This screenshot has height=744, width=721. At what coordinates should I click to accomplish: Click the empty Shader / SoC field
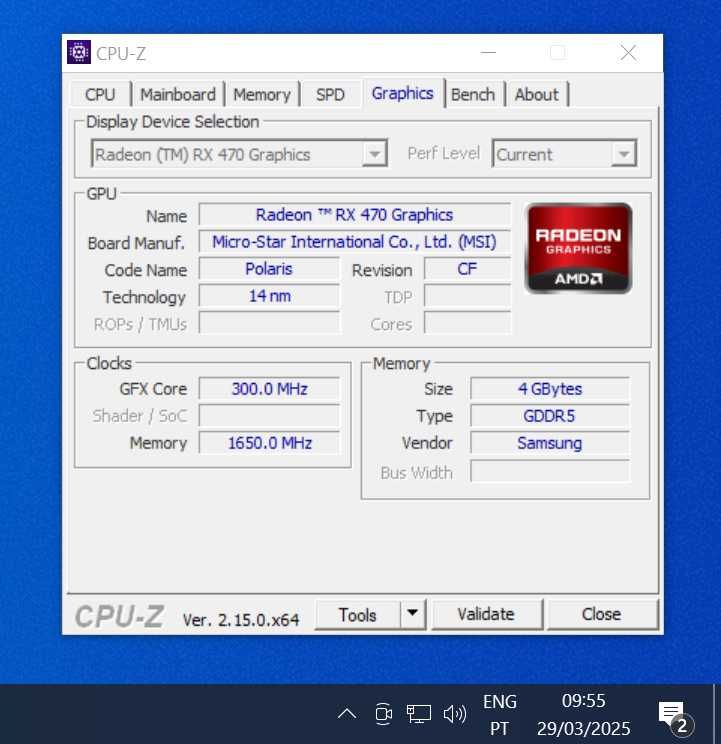click(x=269, y=416)
